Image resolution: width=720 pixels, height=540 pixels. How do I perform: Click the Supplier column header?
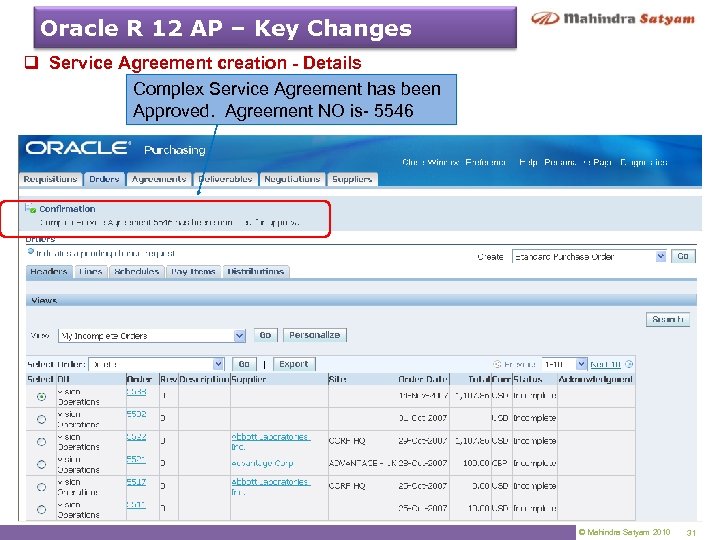248,379
